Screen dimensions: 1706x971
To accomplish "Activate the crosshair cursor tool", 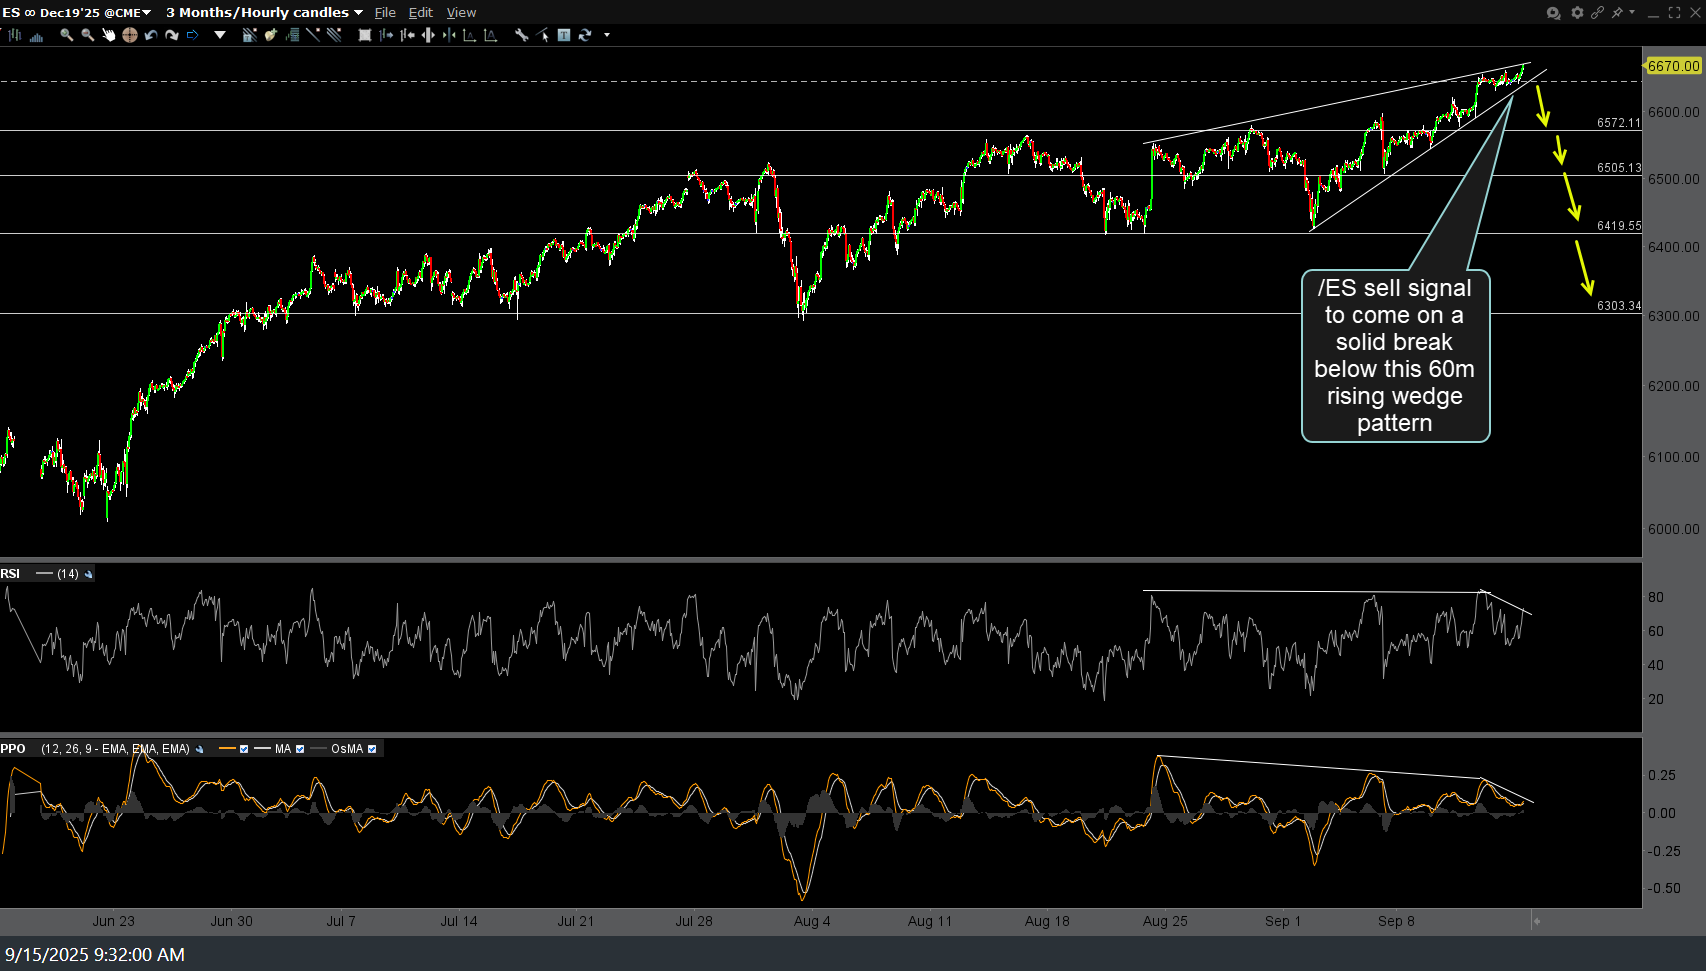I will coord(129,35).
